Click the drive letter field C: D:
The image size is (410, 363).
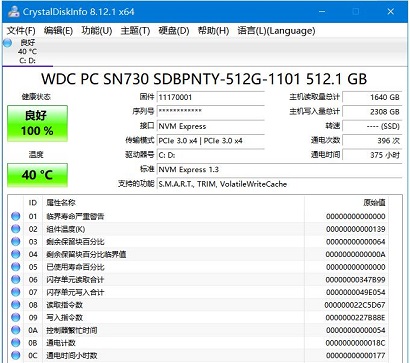tap(211, 155)
